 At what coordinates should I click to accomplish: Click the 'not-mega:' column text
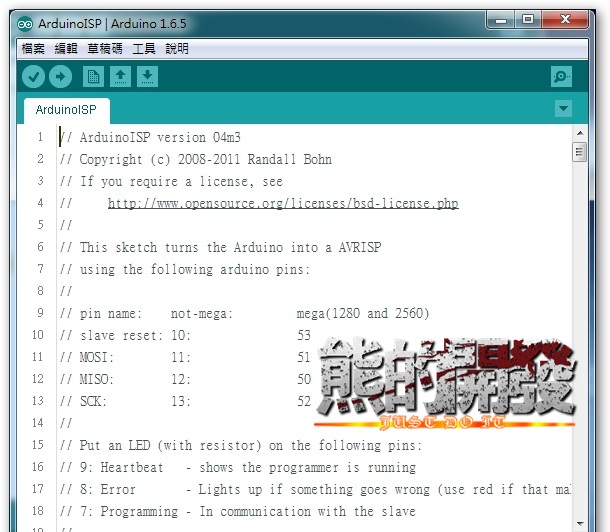click(202, 313)
